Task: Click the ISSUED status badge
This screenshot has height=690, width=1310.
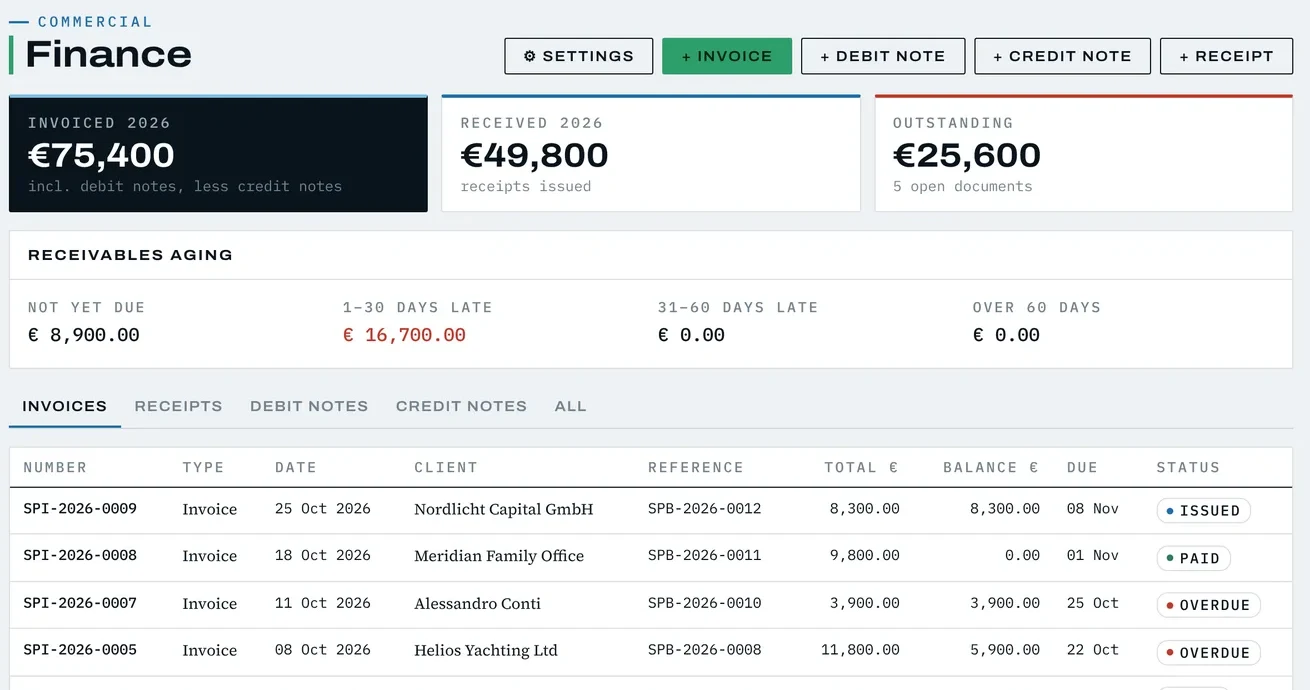Action: tap(1203, 511)
